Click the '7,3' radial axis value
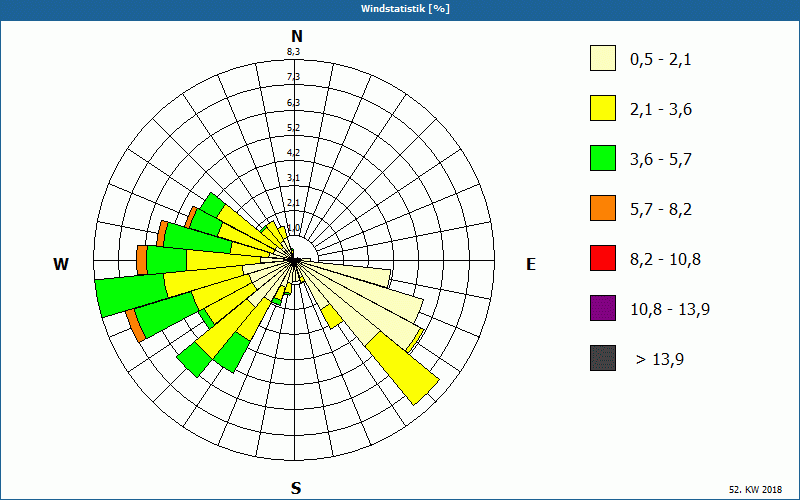This screenshot has width=800, height=500. (x=293, y=77)
